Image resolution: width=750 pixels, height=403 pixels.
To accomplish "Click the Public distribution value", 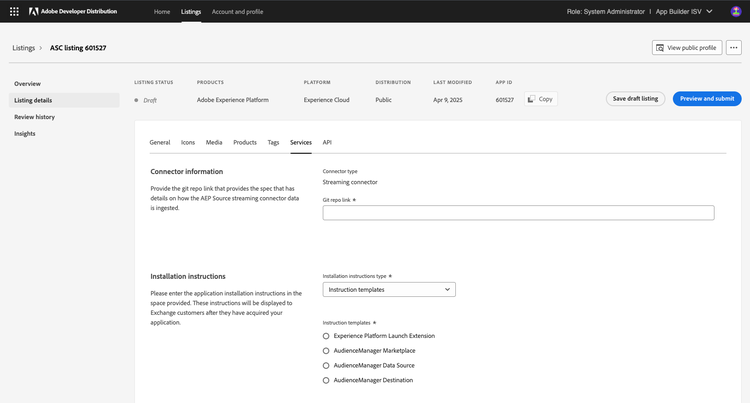I will [x=384, y=100].
